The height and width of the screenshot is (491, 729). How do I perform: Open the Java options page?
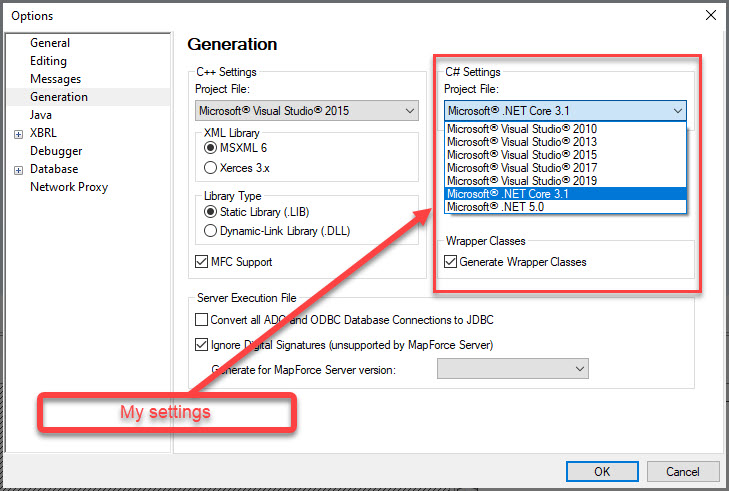click(x=41, y=115)
